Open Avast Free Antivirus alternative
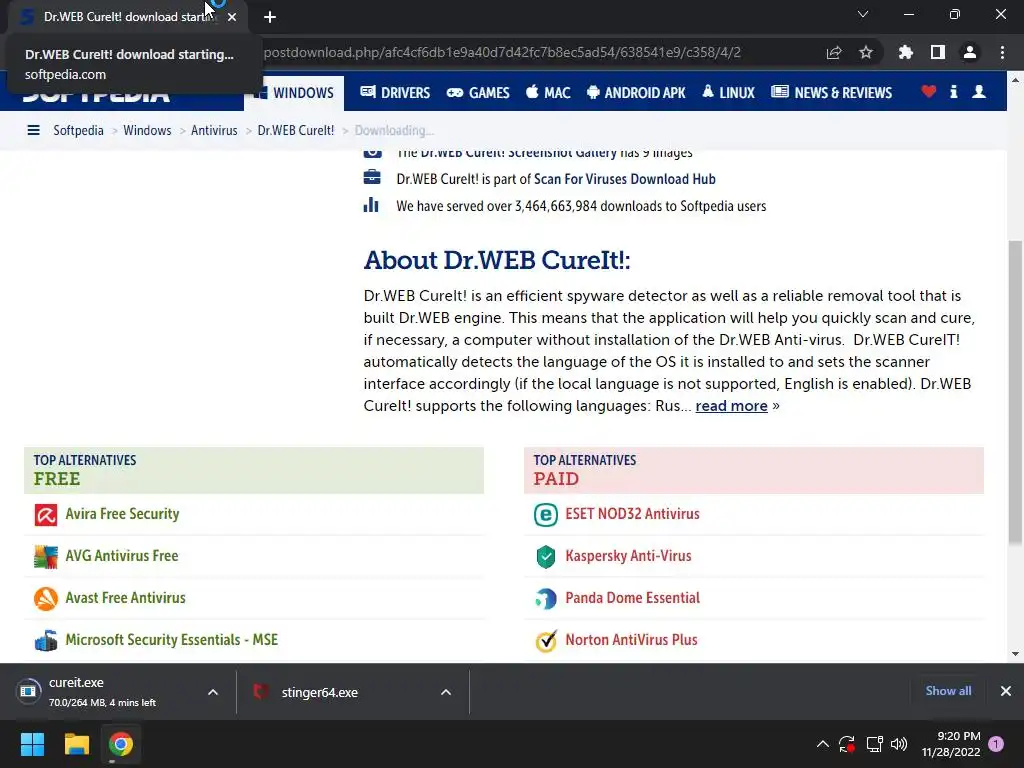 click(x=125, y=598)
